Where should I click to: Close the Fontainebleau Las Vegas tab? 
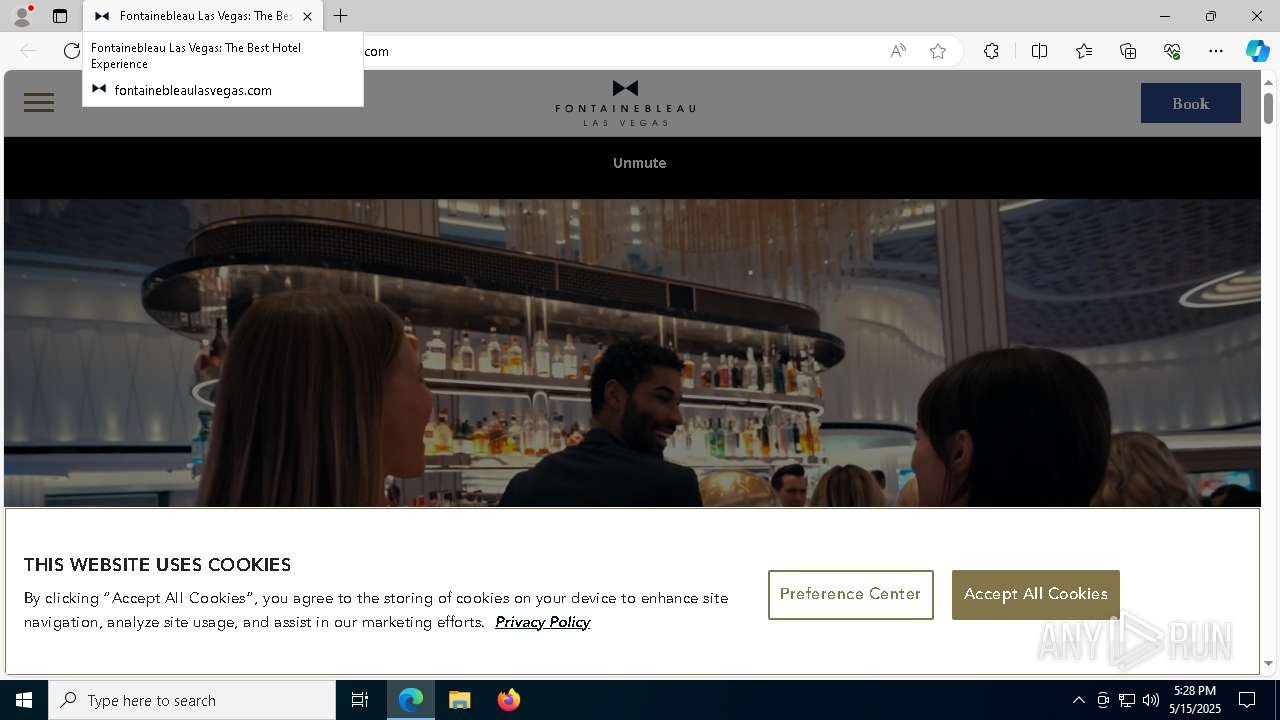308,16
